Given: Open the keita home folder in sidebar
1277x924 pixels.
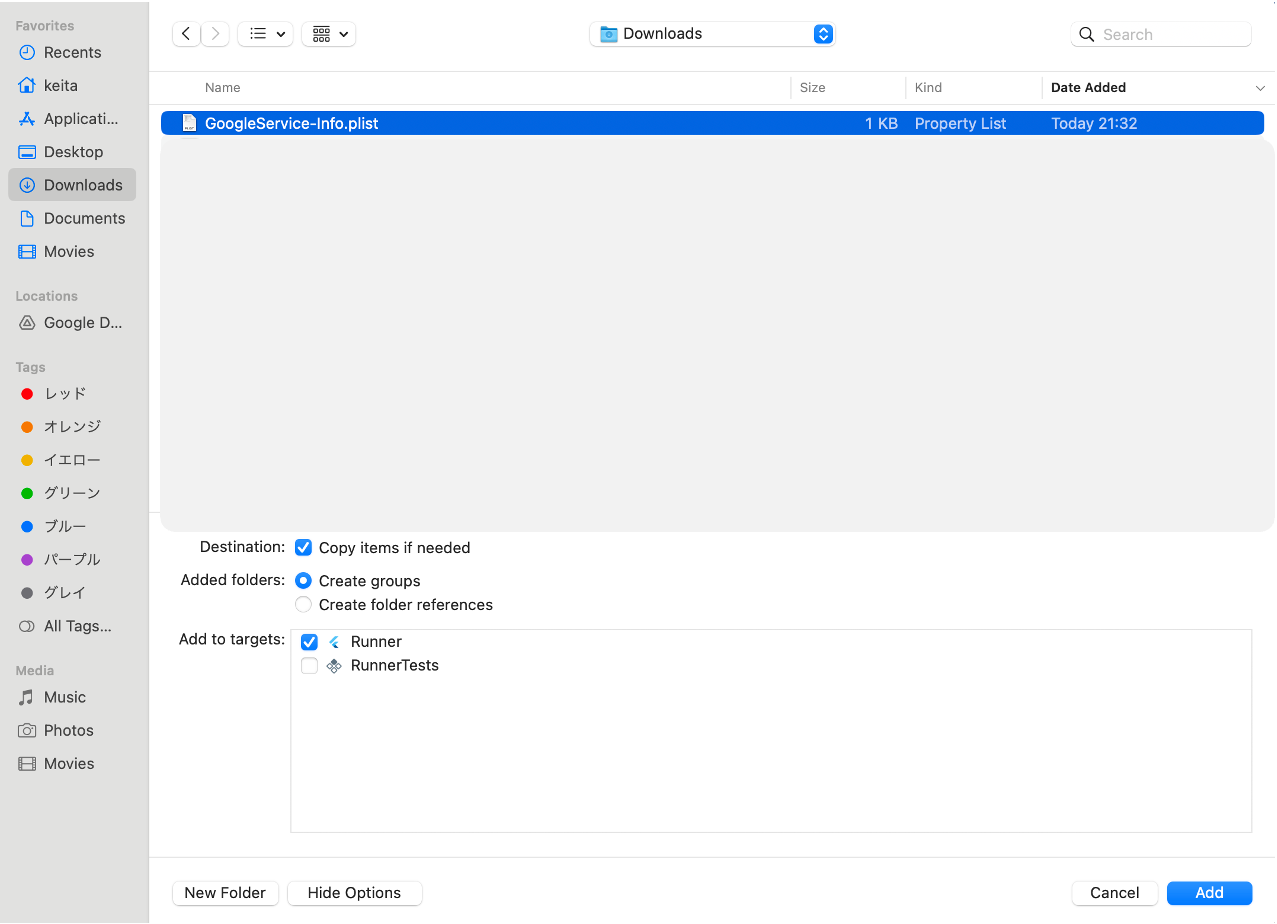Looking at the screenshot, I should coord(60,85).
